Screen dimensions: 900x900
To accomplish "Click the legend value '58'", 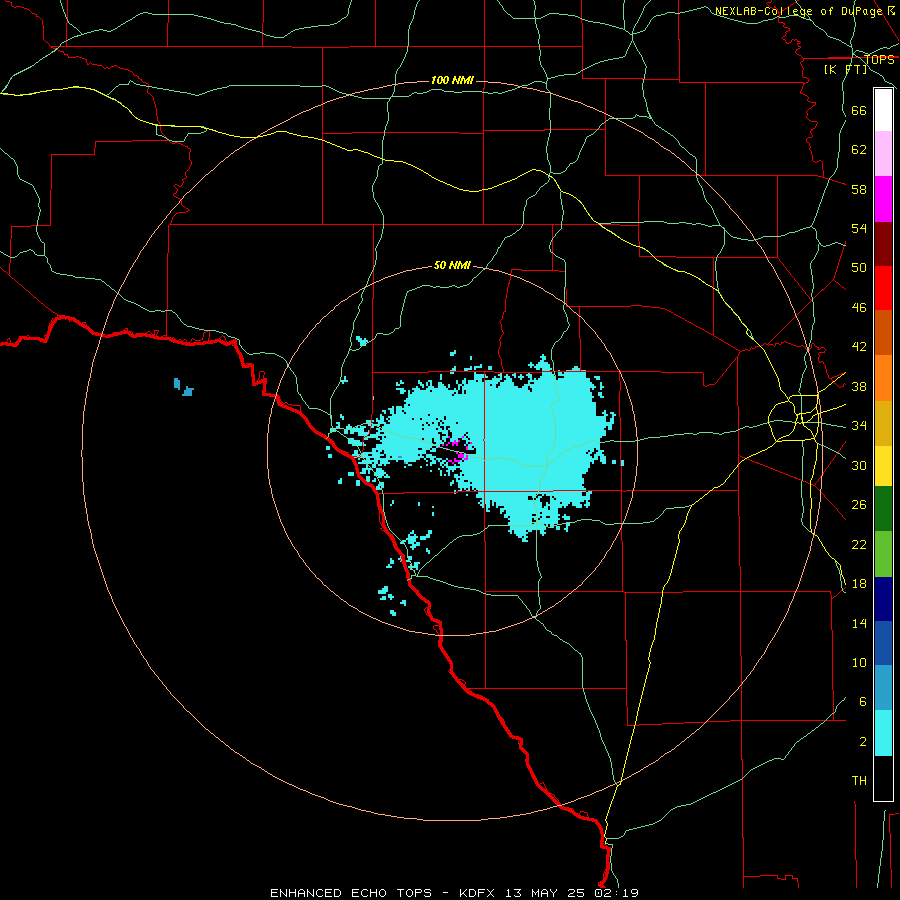I will (859, 189).
